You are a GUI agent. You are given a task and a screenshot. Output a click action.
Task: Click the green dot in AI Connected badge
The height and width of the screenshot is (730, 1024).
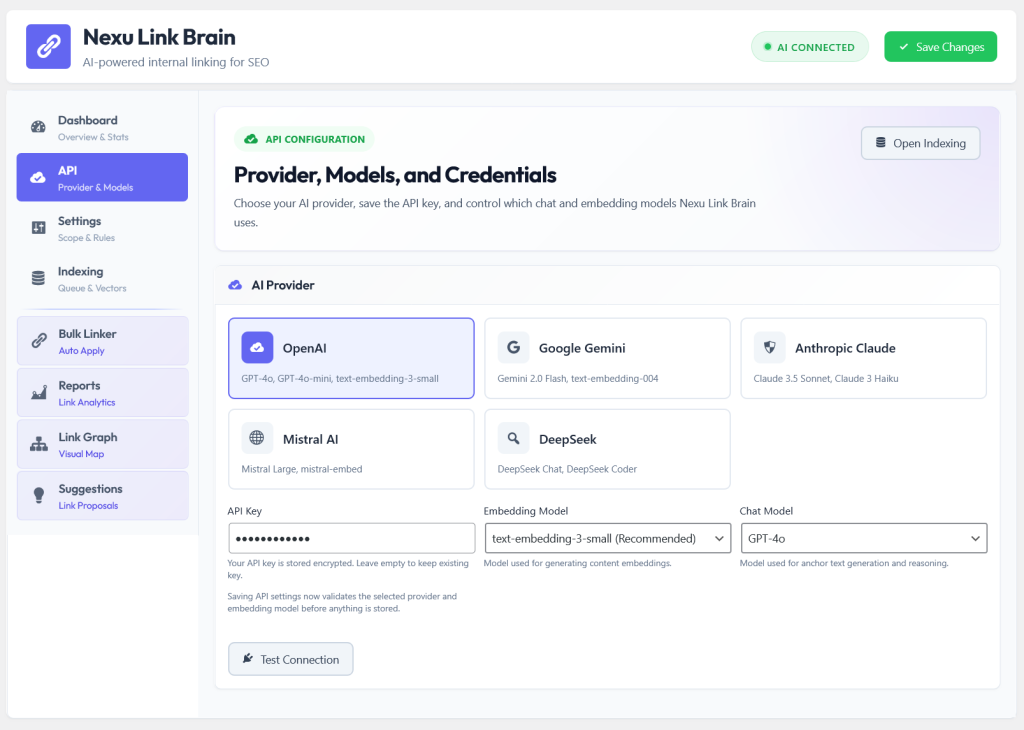pyautogui.click(x=768, y=47)
